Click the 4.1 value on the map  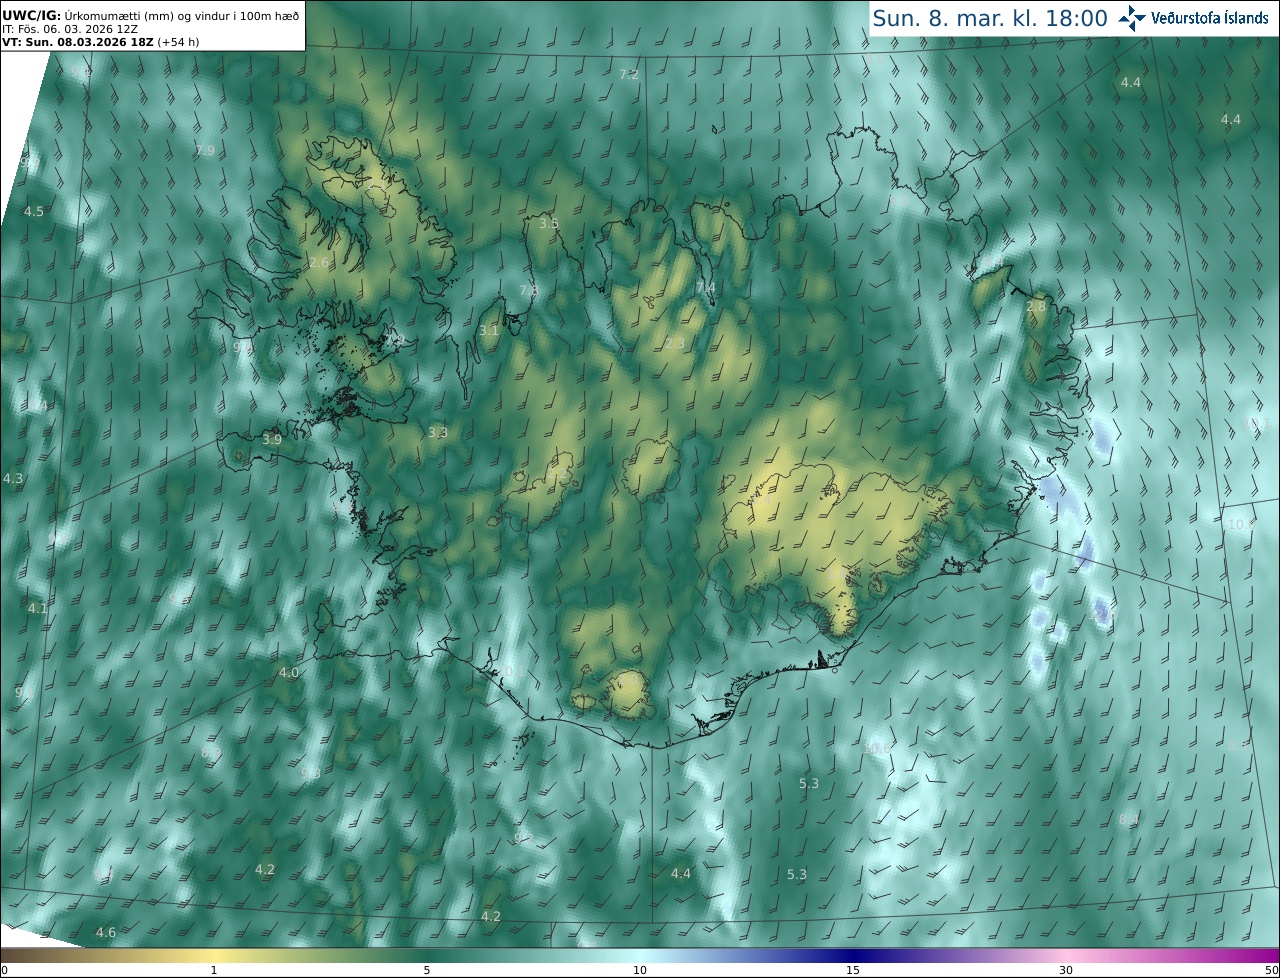pos(38,608)
